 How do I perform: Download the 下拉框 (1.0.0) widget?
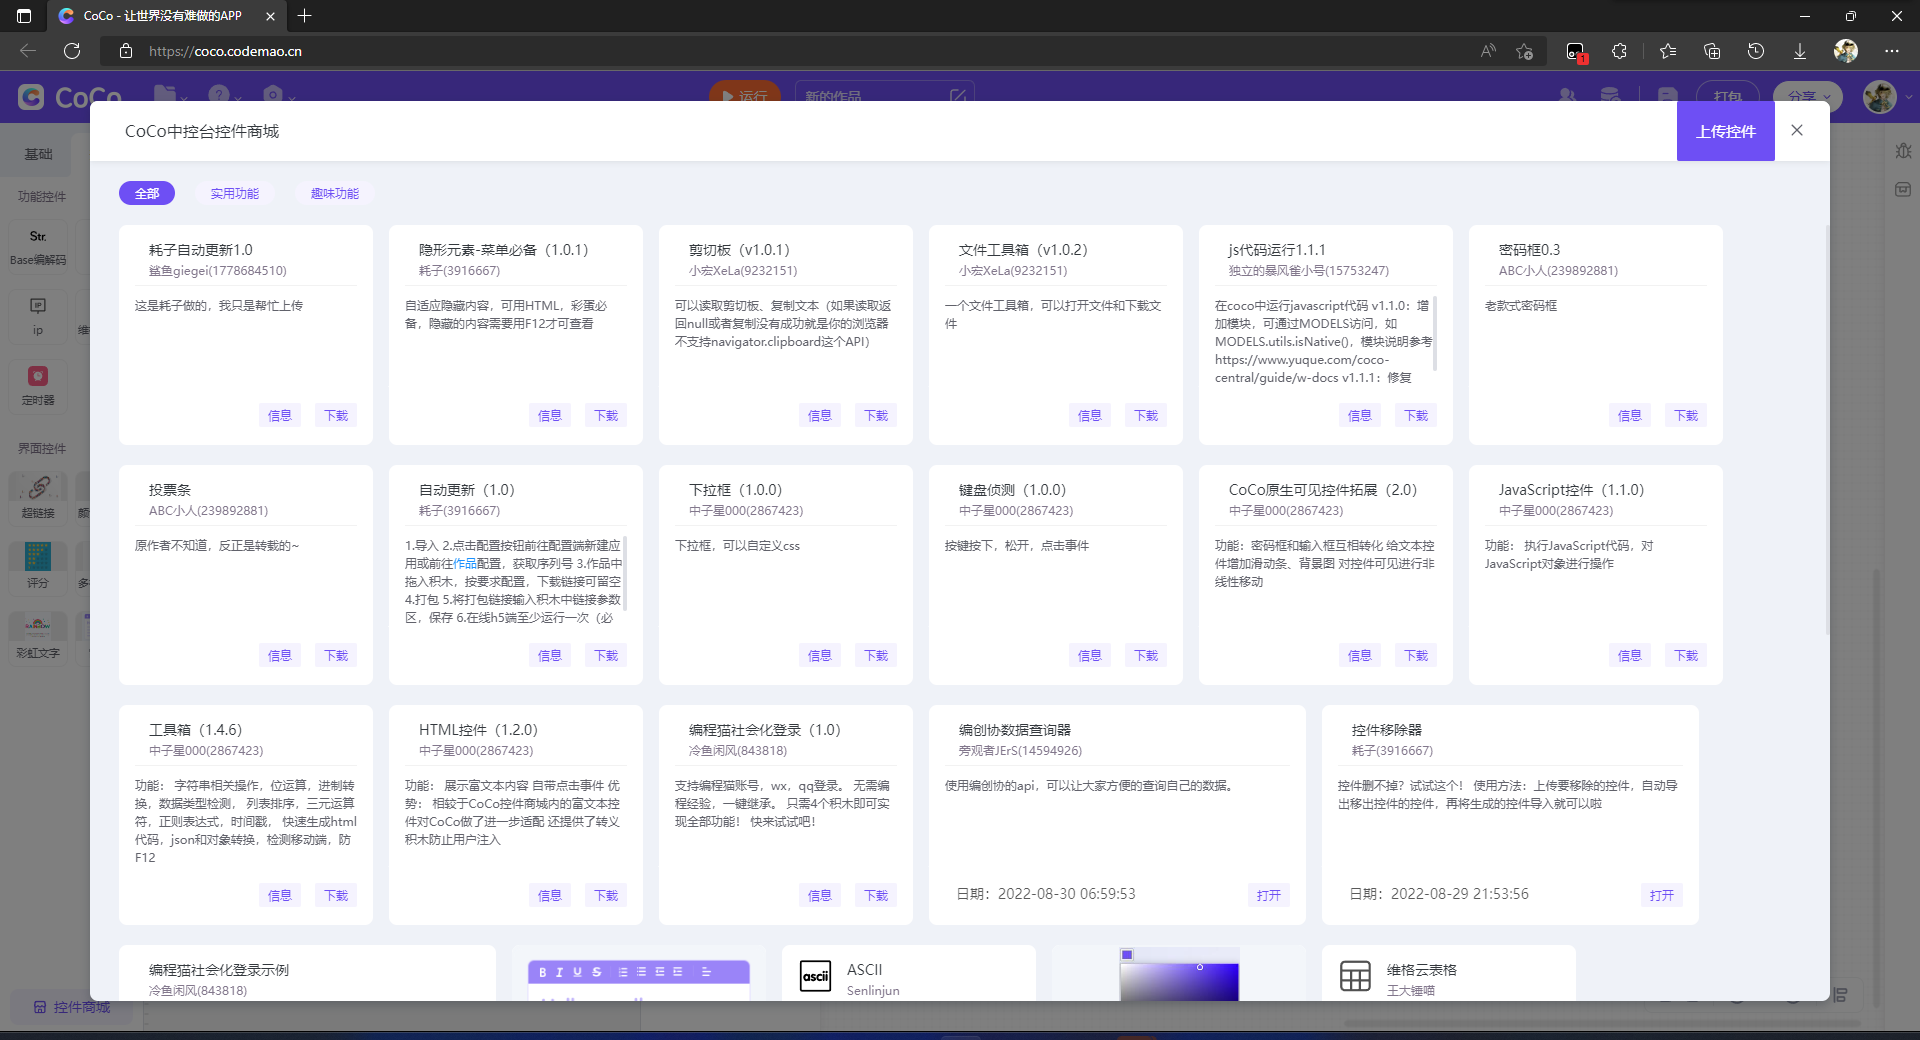(876, 655)
